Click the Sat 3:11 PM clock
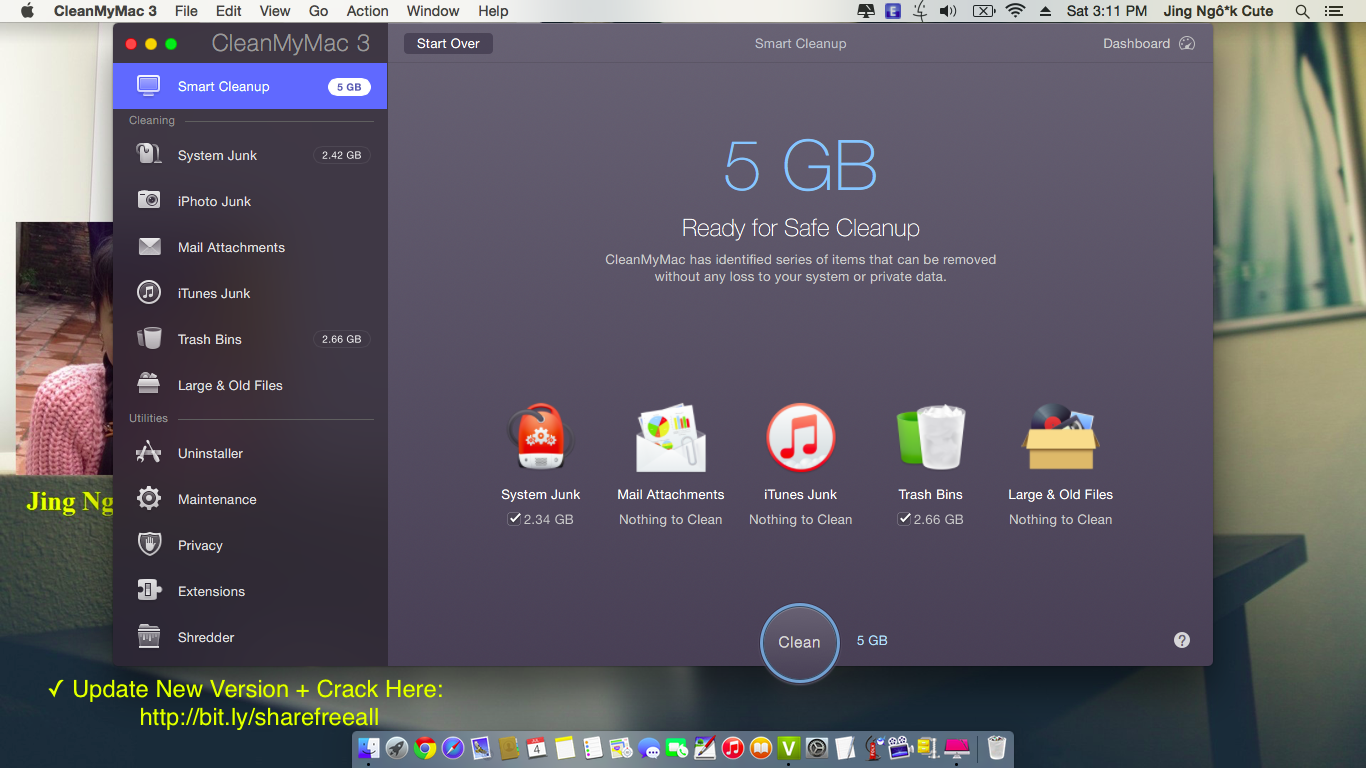 tap(1106, 11)
